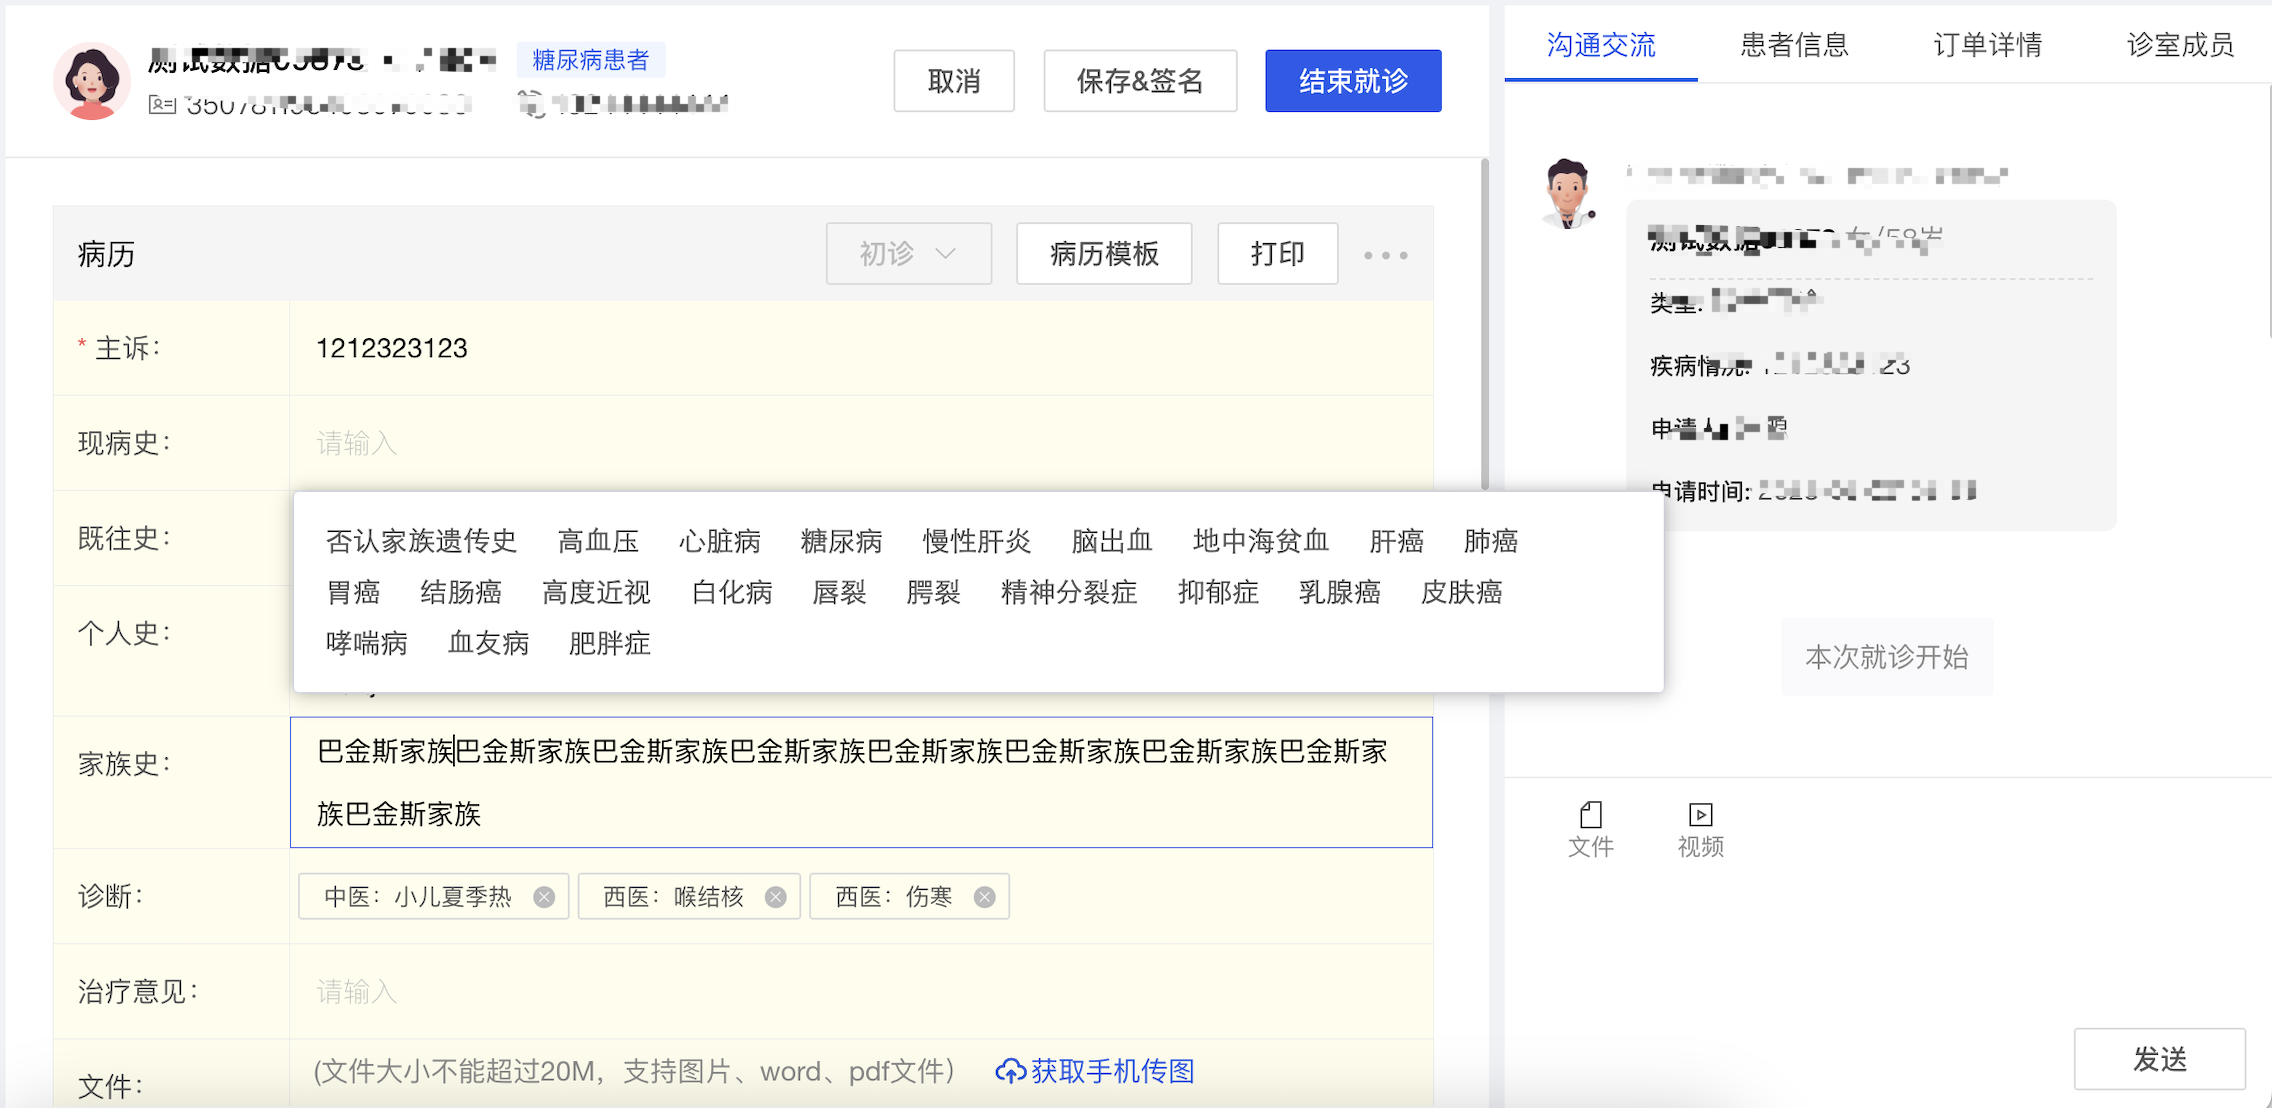End the visit with 结束就诊
The width and height of the screenshot is (2272, 1108).
click(1353, 81)
